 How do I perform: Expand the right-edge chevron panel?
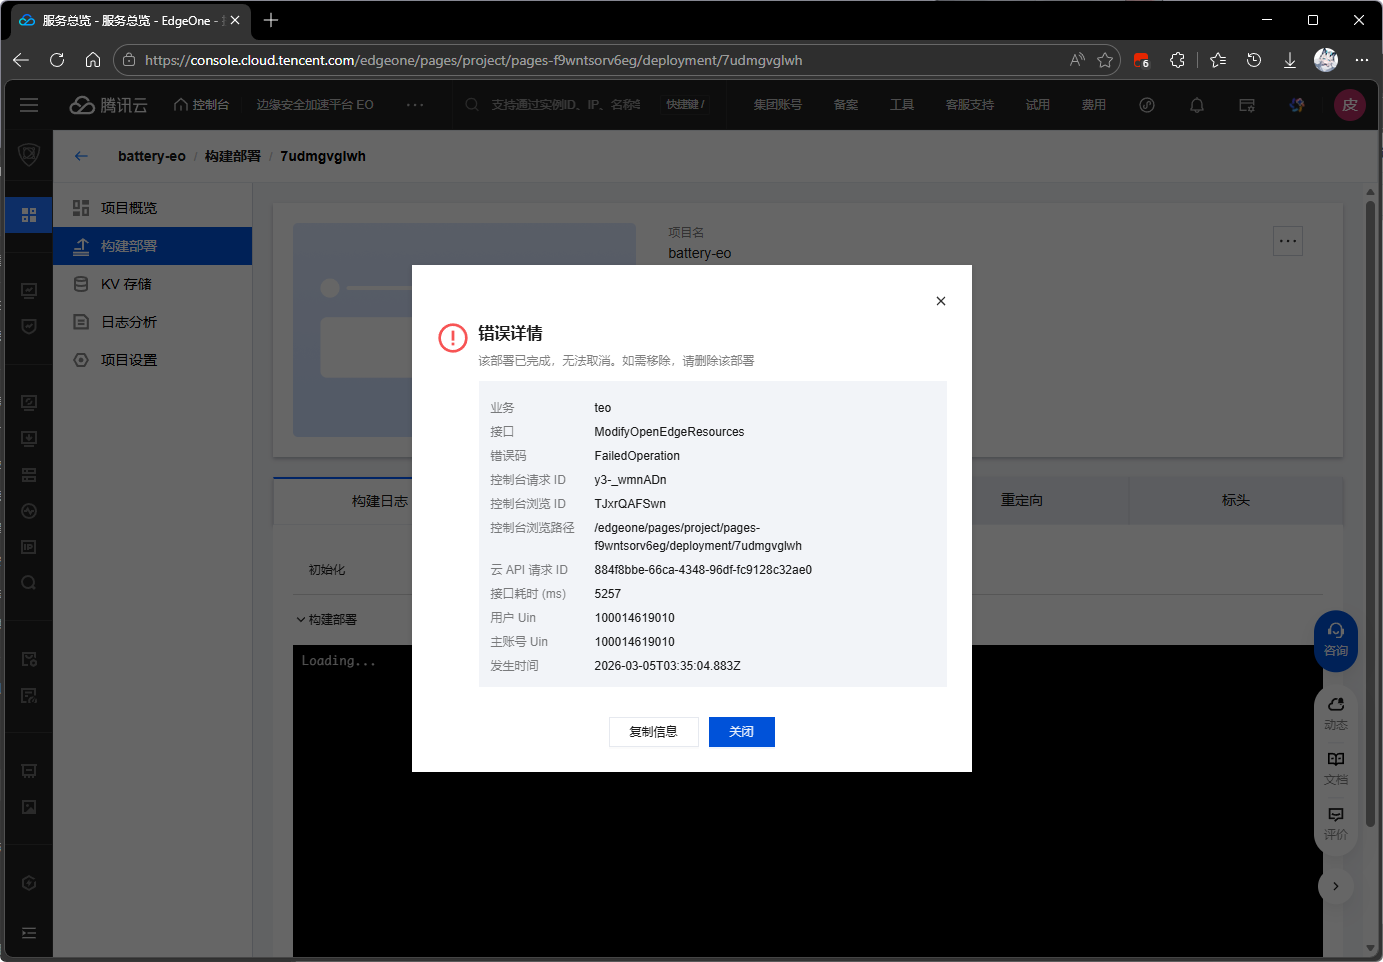[x=1336, y=886]
